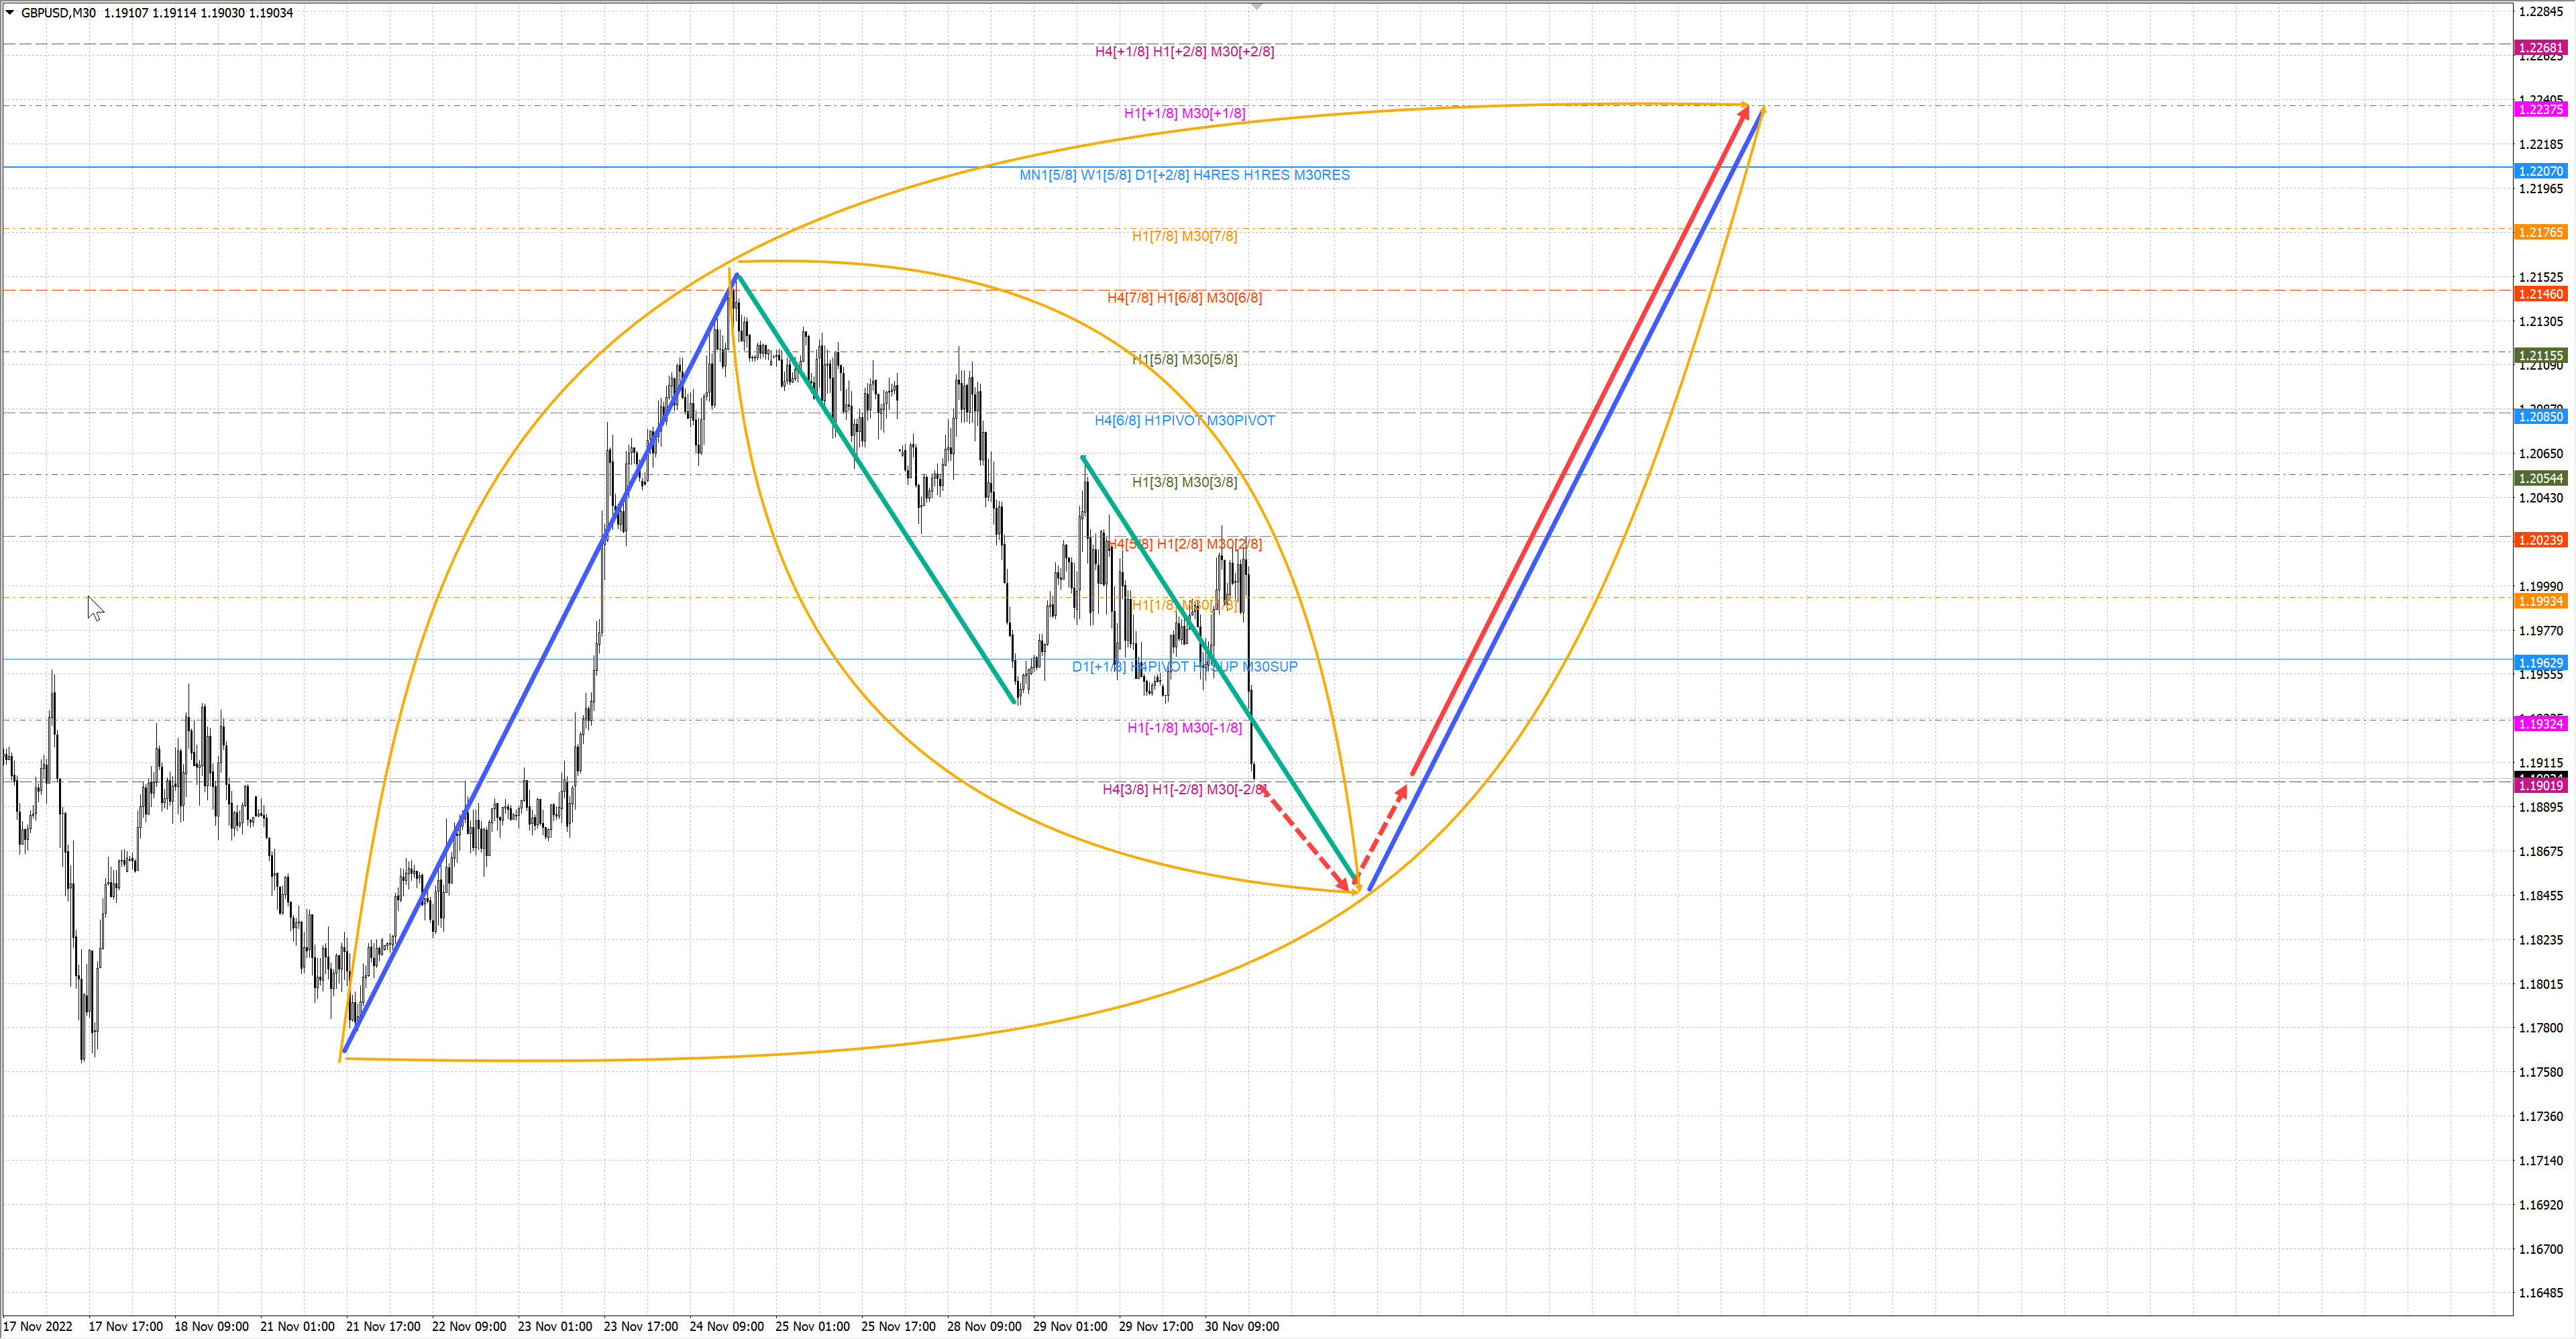Screen dimensions: 2576x1339
Task: Click the magenta 1.22375 price label
Action: coord(2540,109)
